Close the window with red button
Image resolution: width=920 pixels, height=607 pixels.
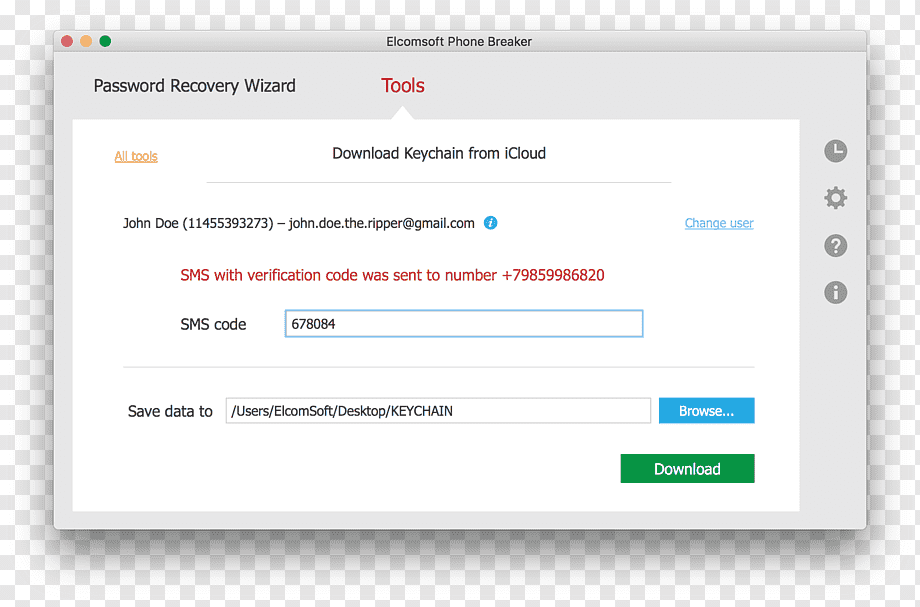[67, 41]
